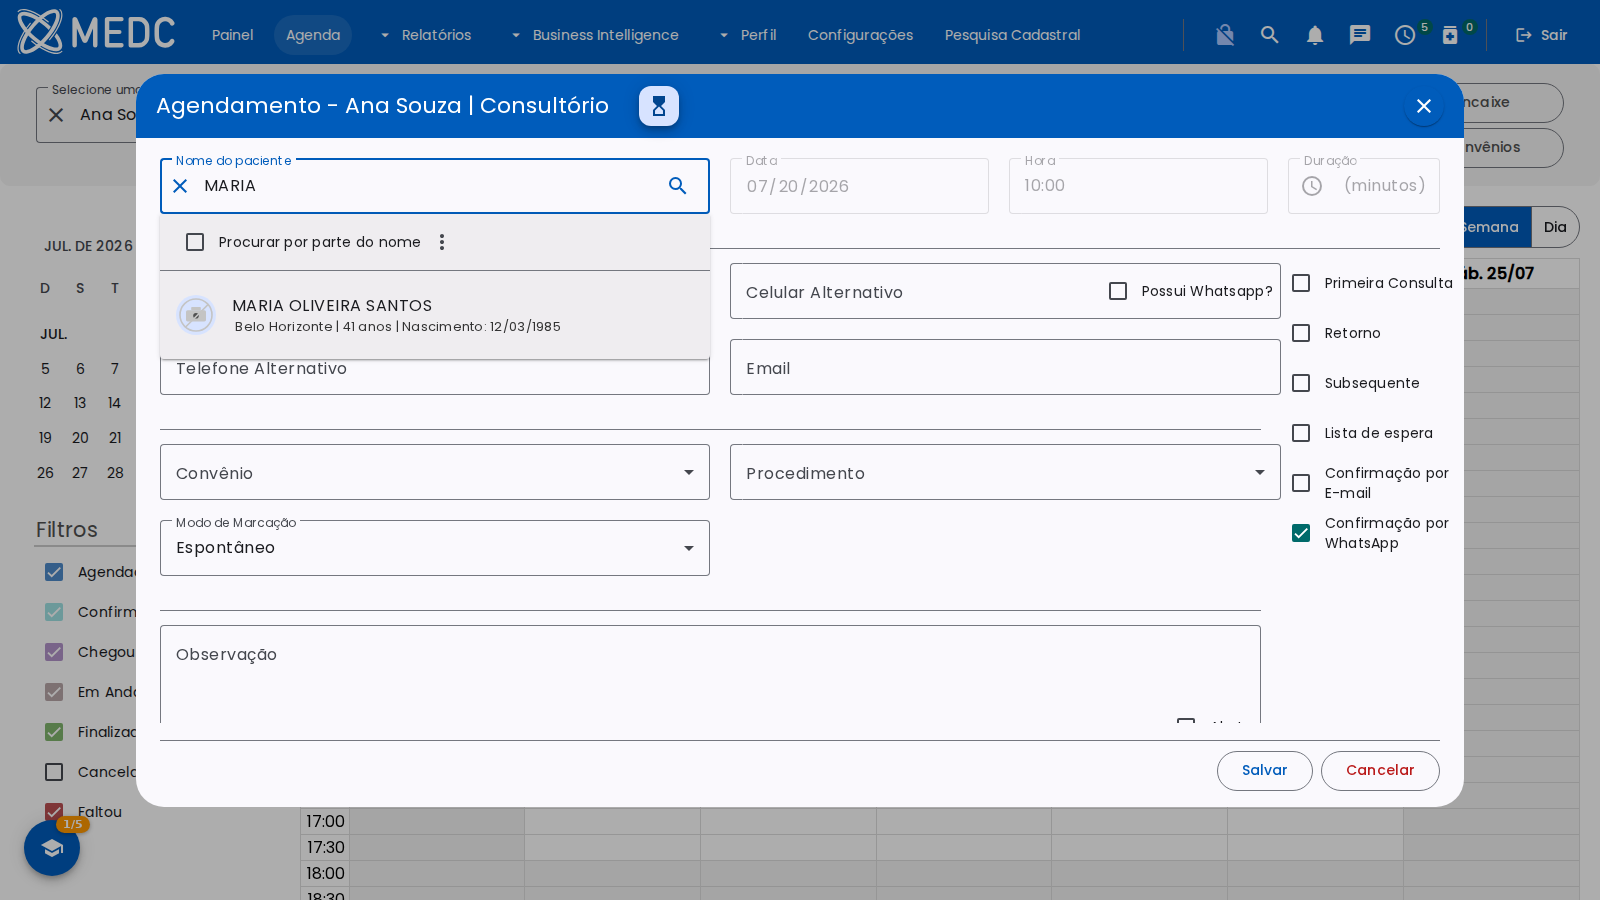The image size is (1600, 900).
Task: Clear the Ana Souza selection
Action: click(56, 115)
